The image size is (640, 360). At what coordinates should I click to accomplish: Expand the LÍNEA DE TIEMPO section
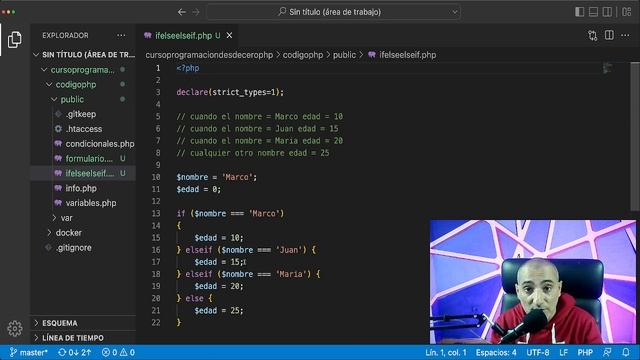point(84,338)
